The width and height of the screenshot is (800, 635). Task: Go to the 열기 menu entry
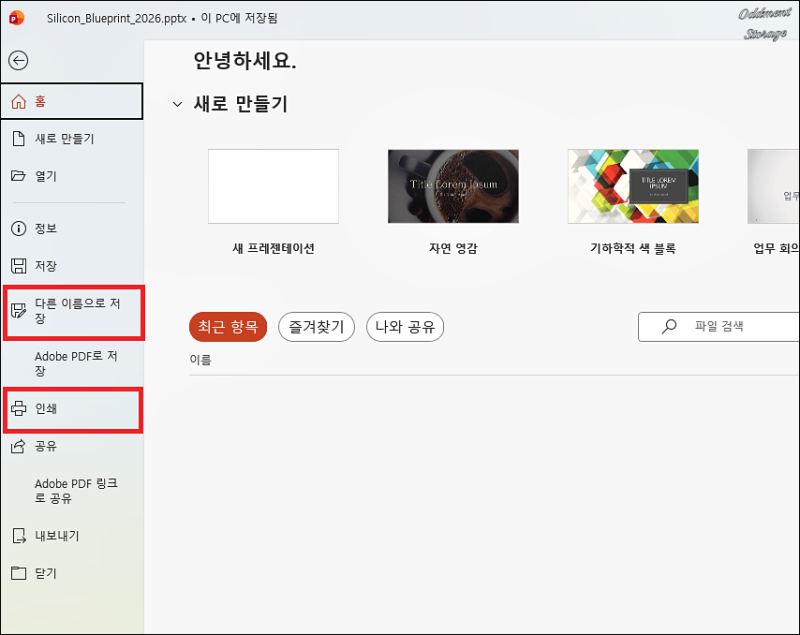[x=72, y=176]
